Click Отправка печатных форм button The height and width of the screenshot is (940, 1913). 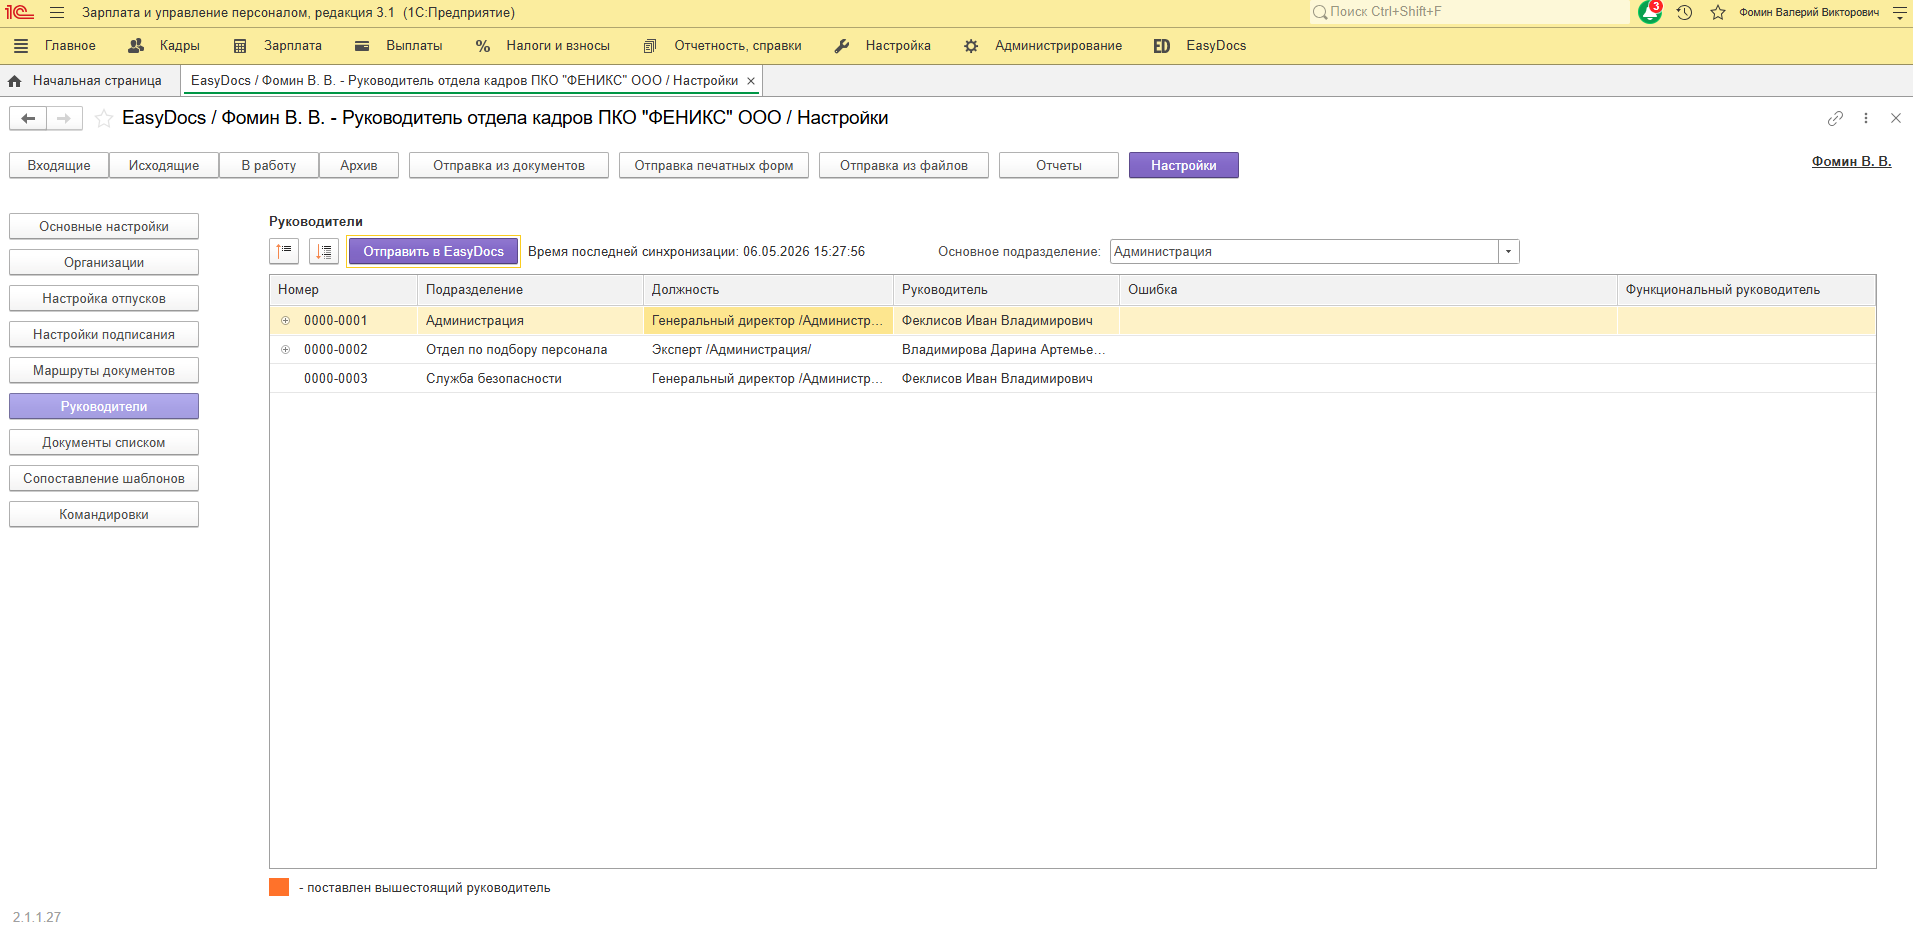[x=714, y=166]
